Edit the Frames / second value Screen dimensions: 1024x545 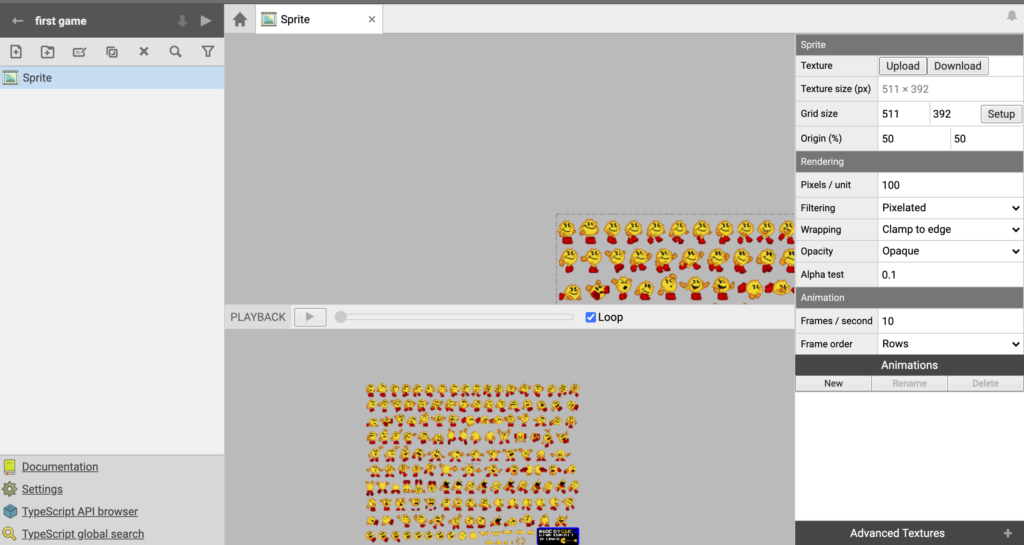click(950, 320)
